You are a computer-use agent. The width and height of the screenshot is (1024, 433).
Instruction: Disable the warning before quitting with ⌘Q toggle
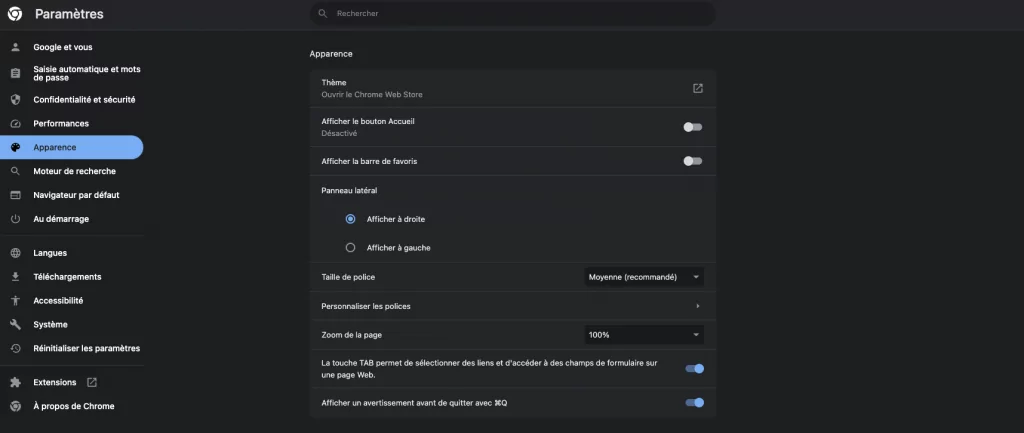click(694, 403)
